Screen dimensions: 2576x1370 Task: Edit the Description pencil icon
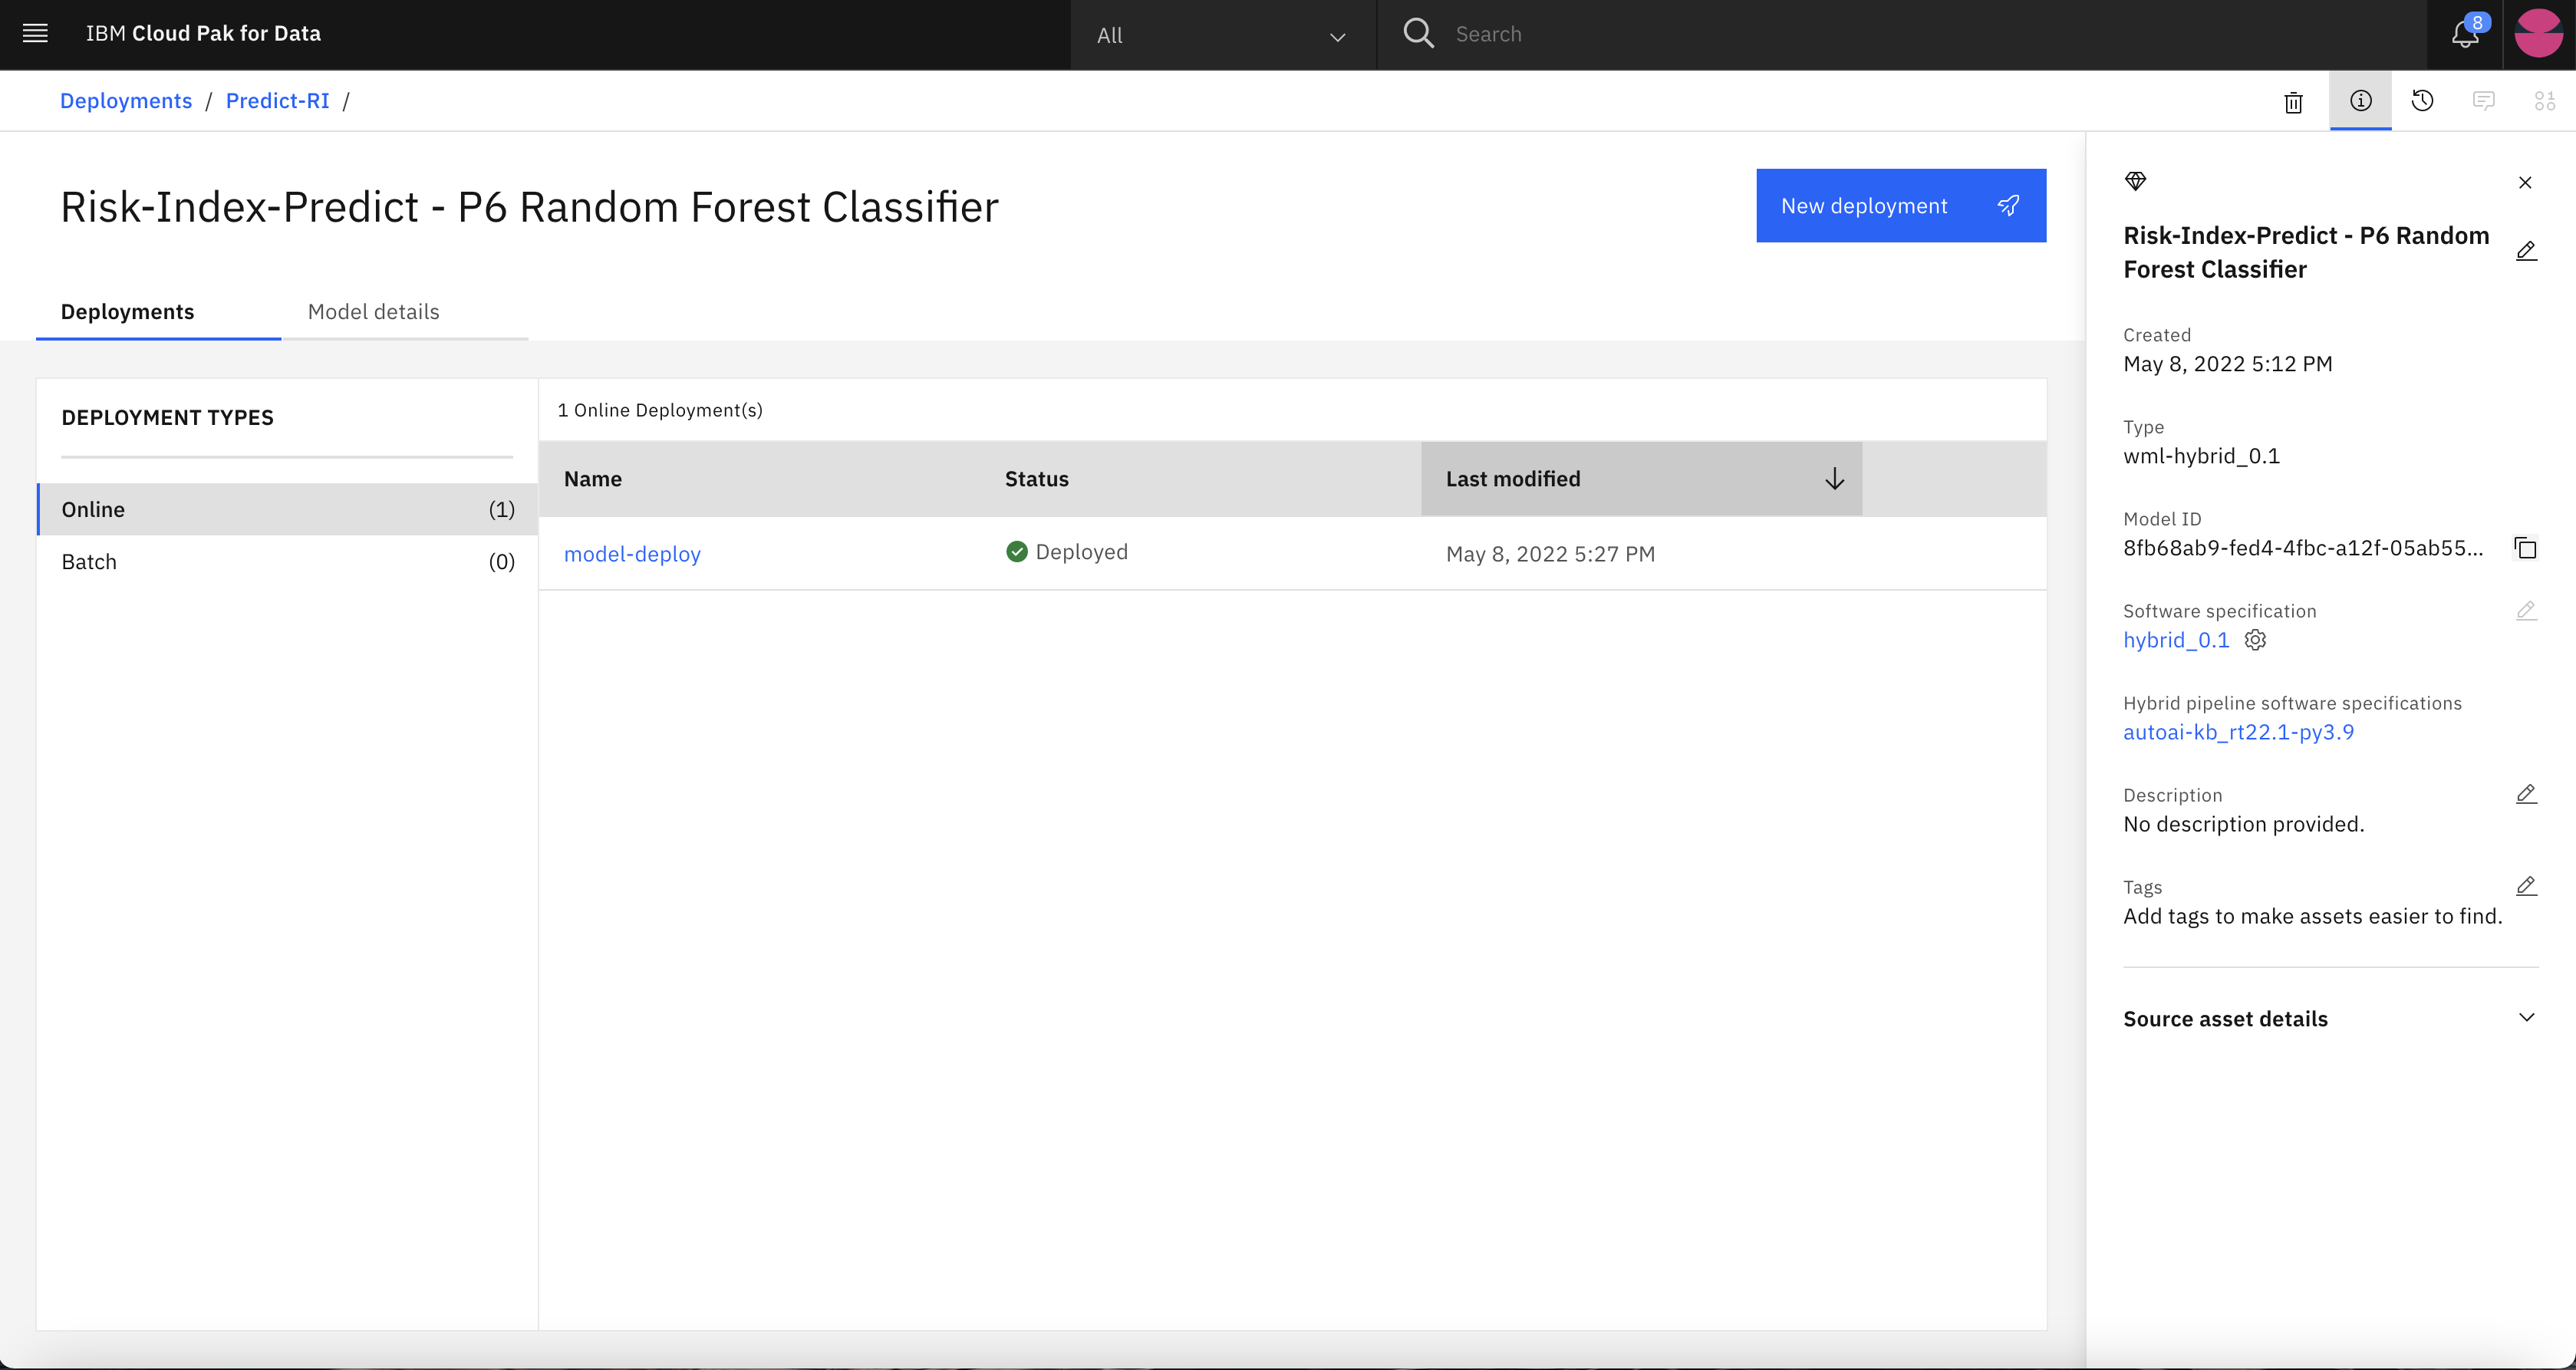(2526, 794)
